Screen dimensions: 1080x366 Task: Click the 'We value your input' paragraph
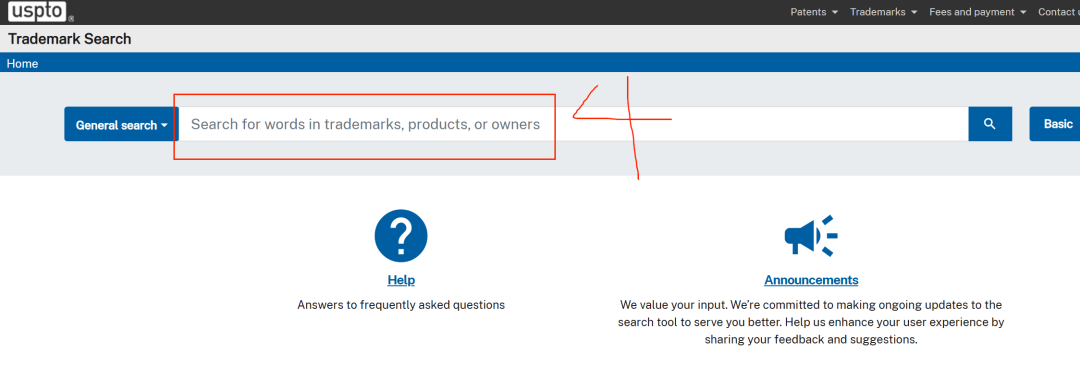811,322
